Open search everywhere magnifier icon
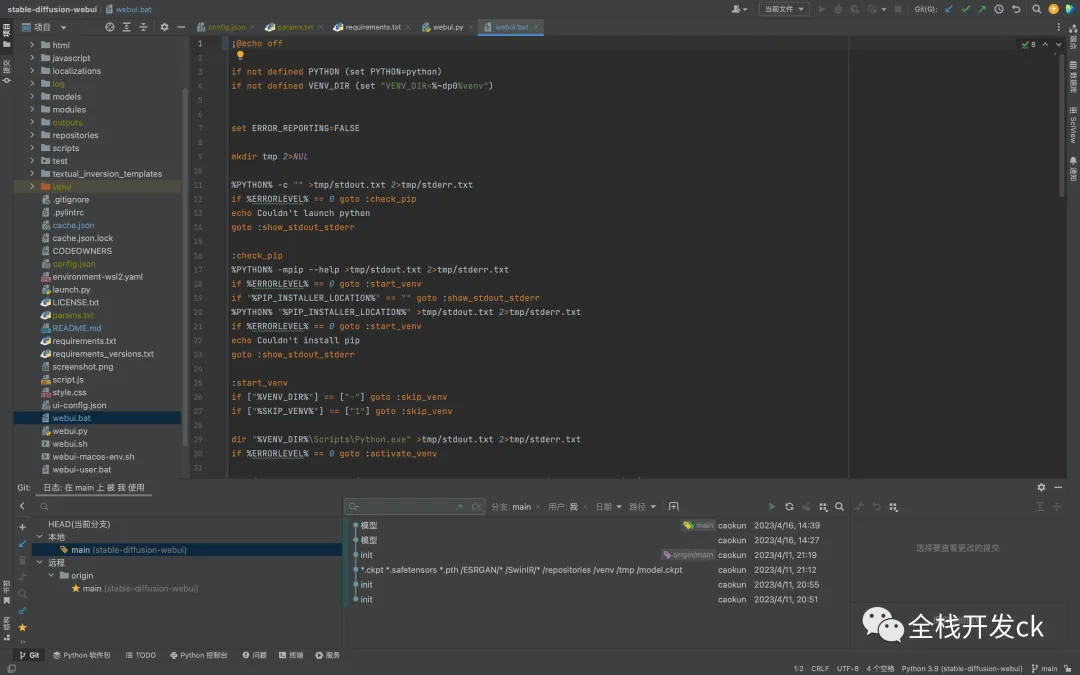 (x=1036, y=9)
